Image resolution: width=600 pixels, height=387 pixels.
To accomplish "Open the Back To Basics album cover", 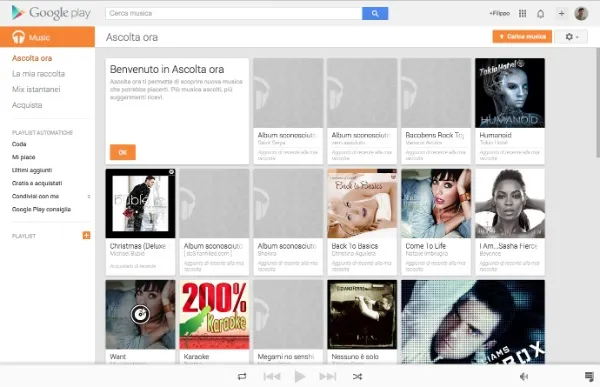I will tap(362, 204).
